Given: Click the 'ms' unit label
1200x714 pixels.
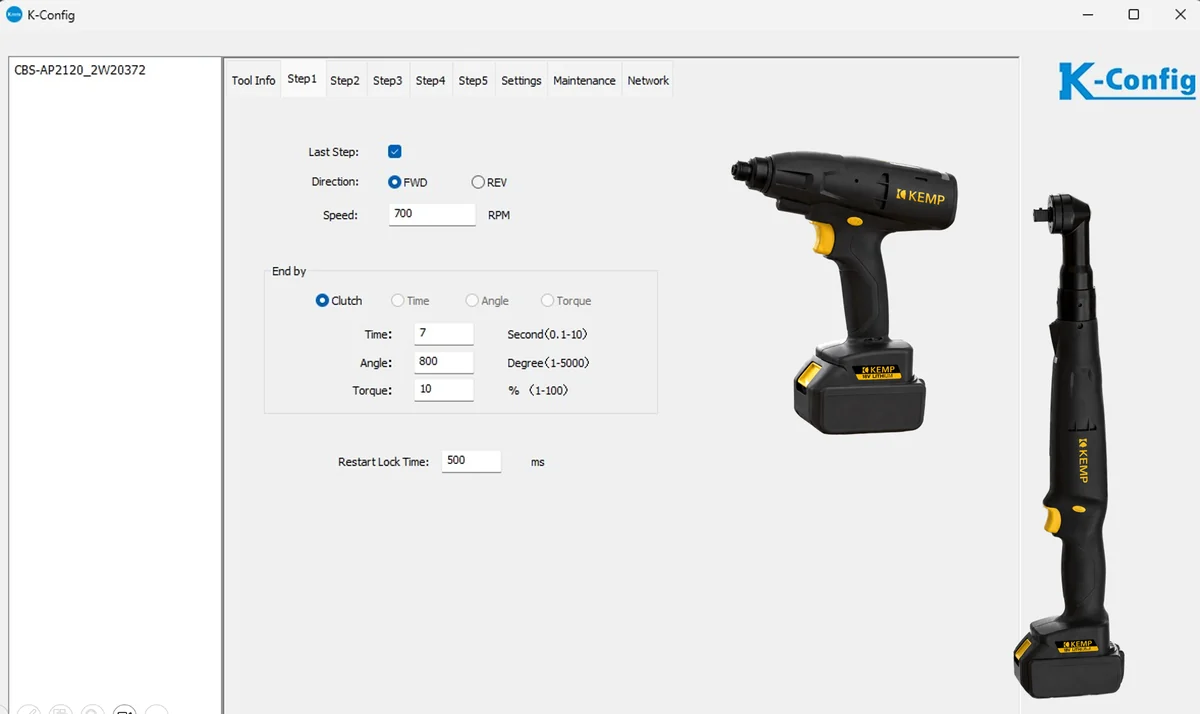Looking at the screenshot, I should (538, 462).
